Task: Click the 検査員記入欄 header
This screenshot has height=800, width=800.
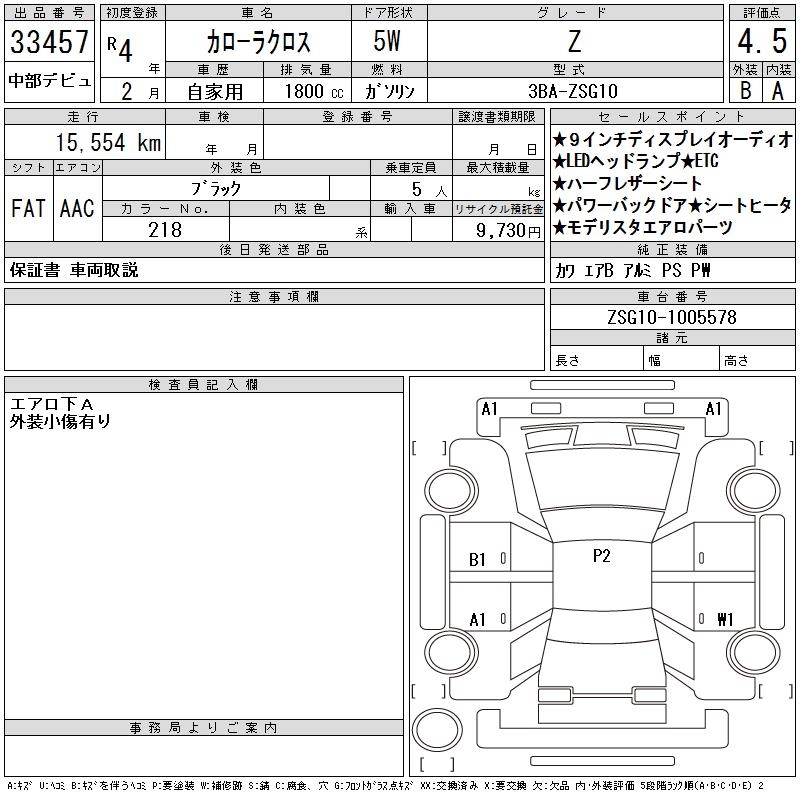Action: pos(204,384)
